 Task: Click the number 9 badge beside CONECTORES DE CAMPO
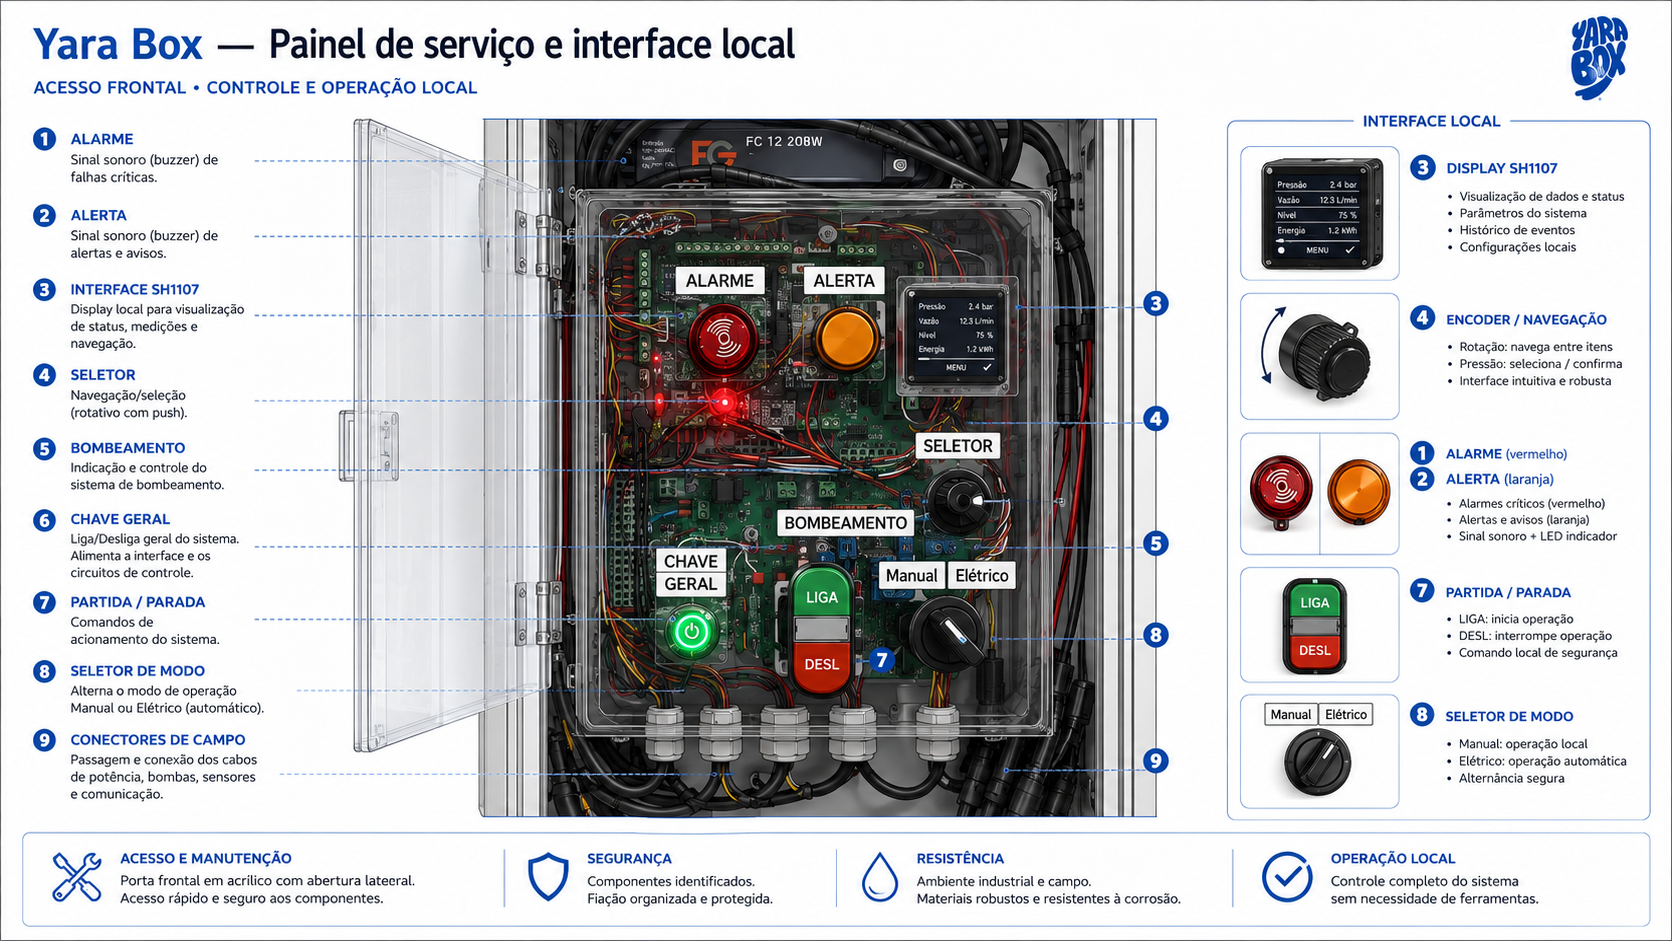tap(44, 740)
